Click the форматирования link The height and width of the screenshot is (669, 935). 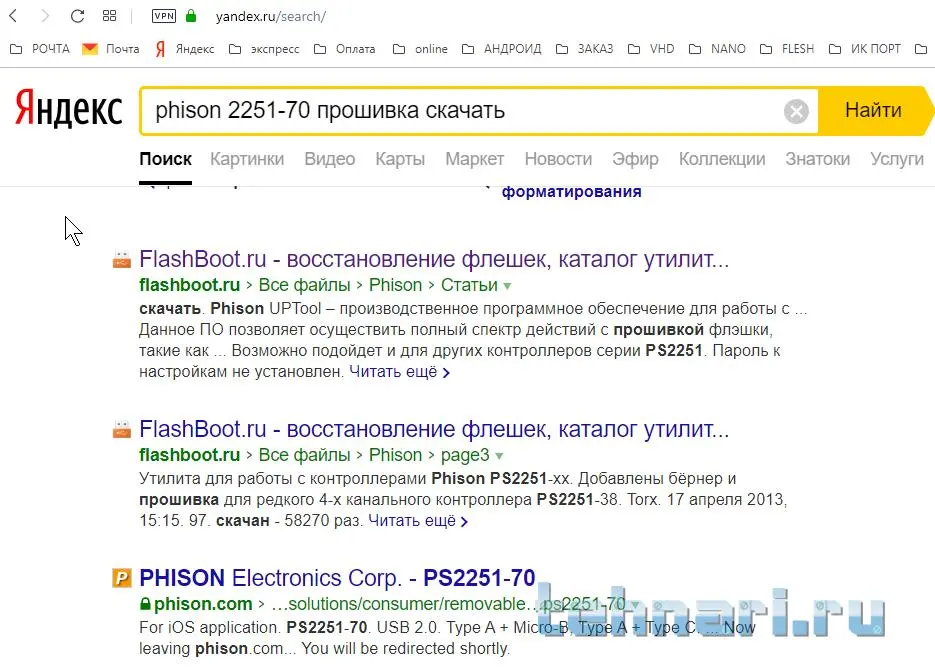coord(571,192)
